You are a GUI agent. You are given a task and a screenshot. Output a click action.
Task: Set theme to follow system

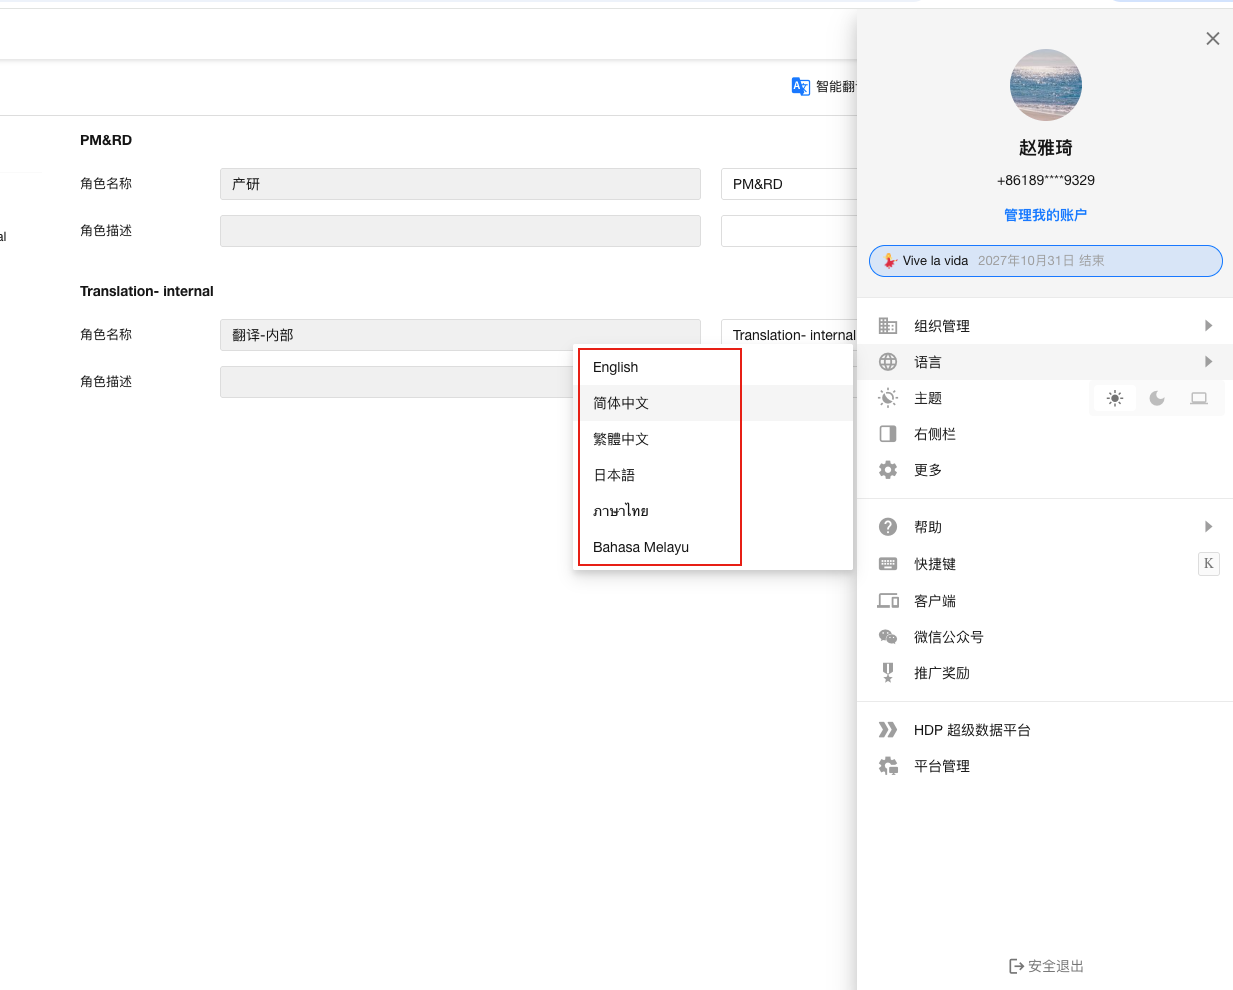1199,398
